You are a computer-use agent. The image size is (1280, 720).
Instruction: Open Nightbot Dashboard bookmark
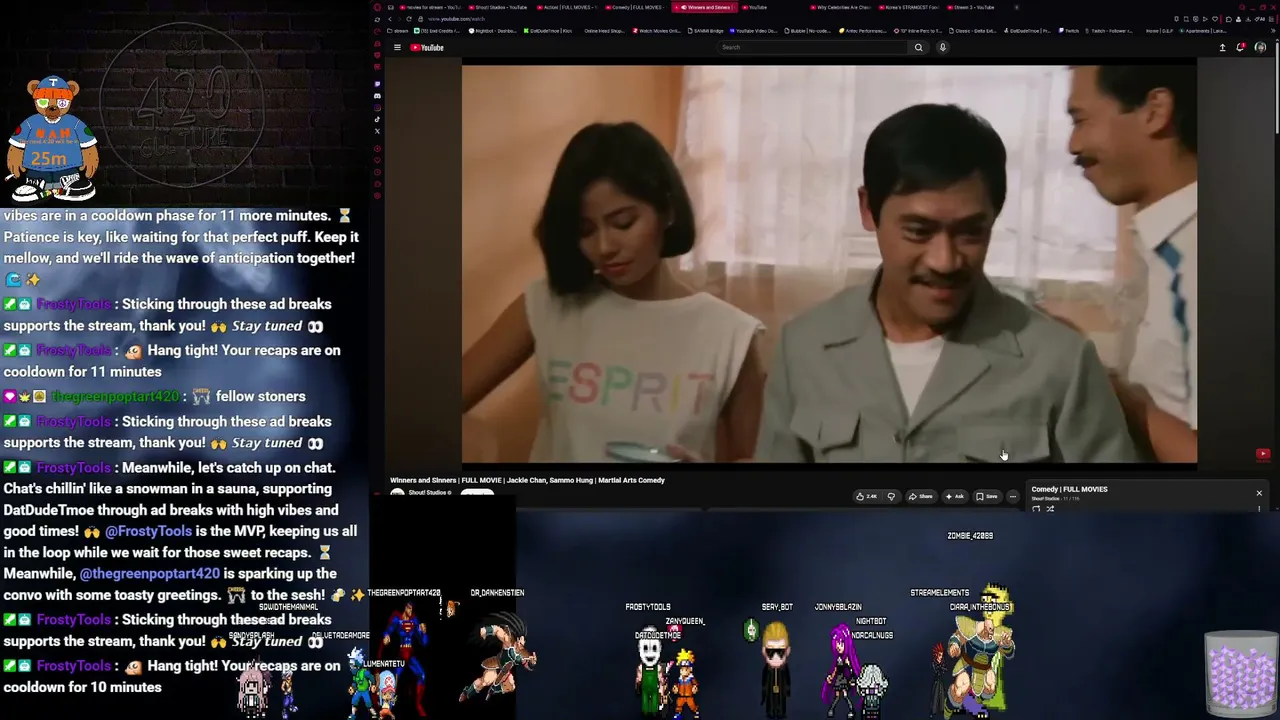click(493, 31)
